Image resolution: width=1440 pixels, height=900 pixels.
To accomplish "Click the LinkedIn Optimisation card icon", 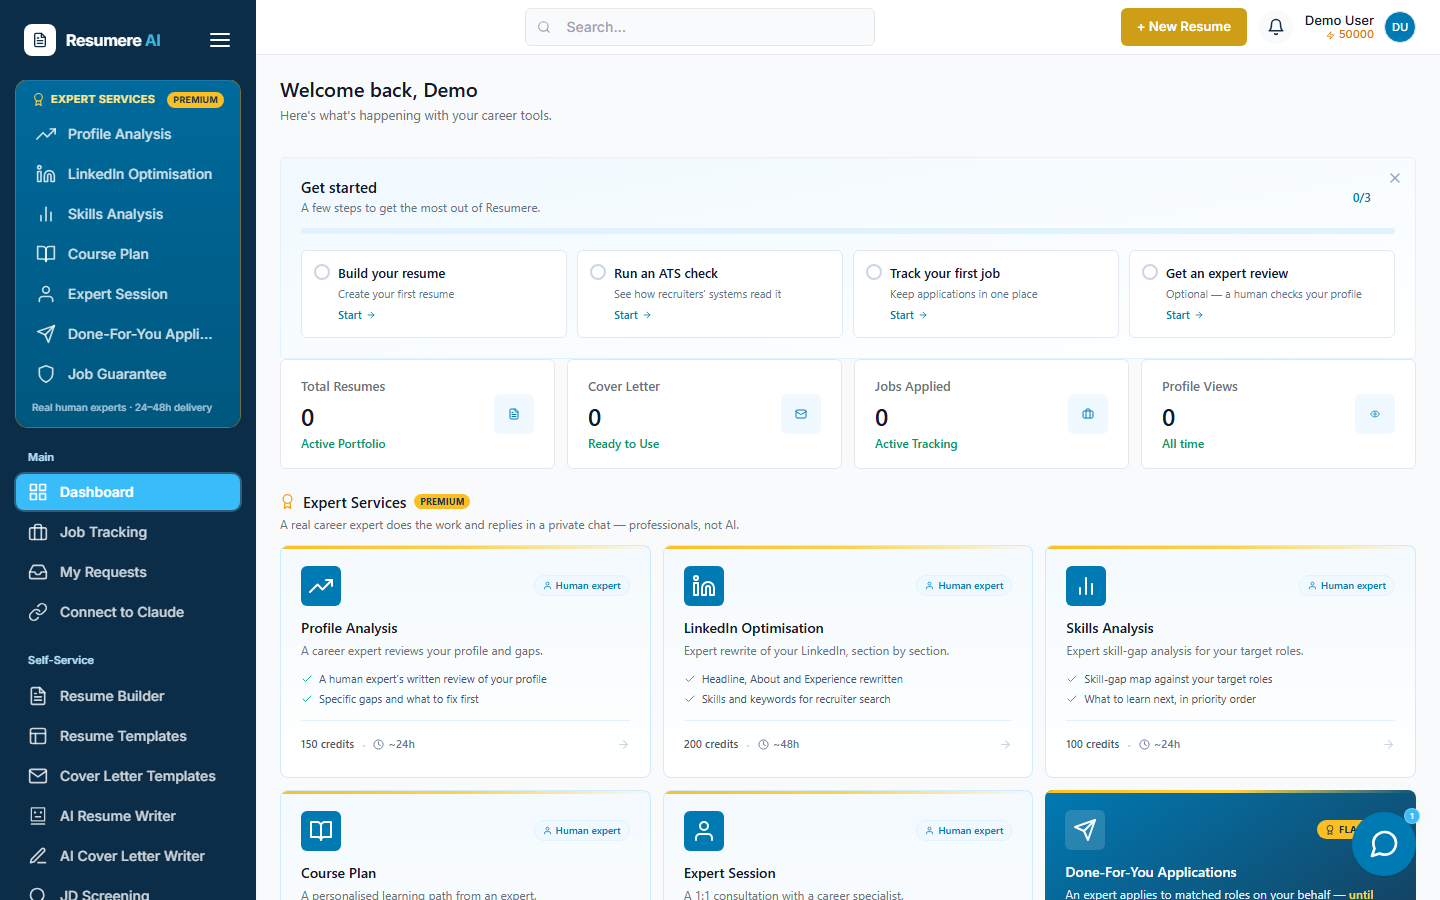I will point(704,586).
